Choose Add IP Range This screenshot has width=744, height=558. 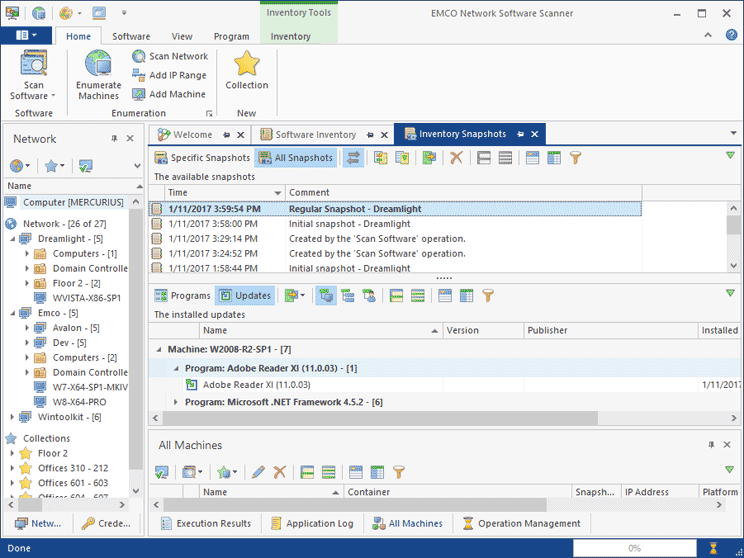click(170, 75)
